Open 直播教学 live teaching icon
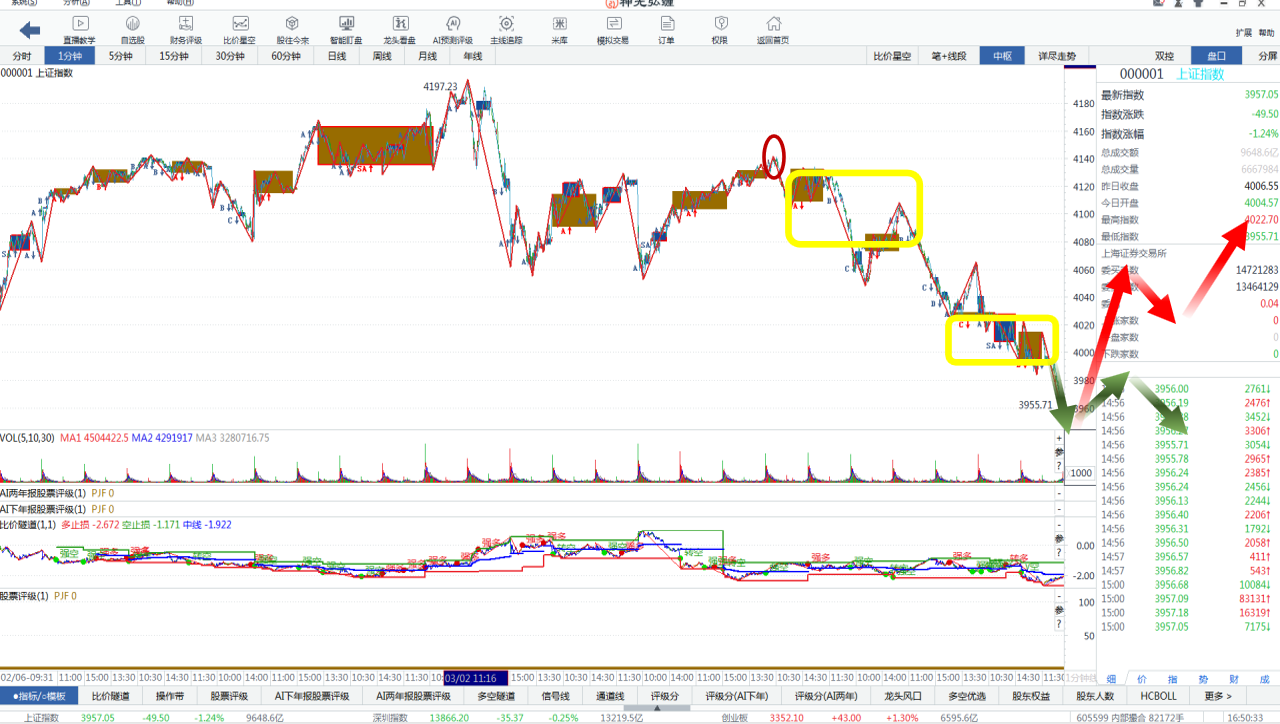The height and width of the screenshot is (724, 1280). click(x=80, y=29)
